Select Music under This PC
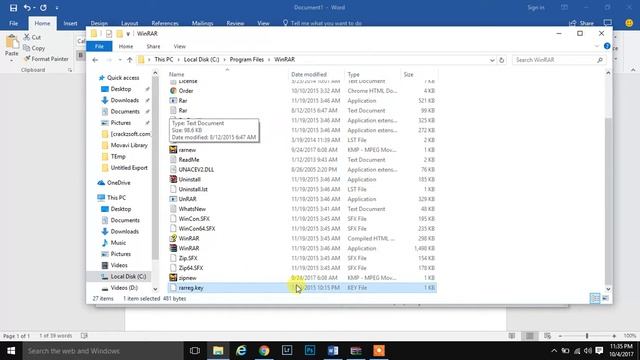This screenshot has height=360, width=640. click(x=118, y=243)
